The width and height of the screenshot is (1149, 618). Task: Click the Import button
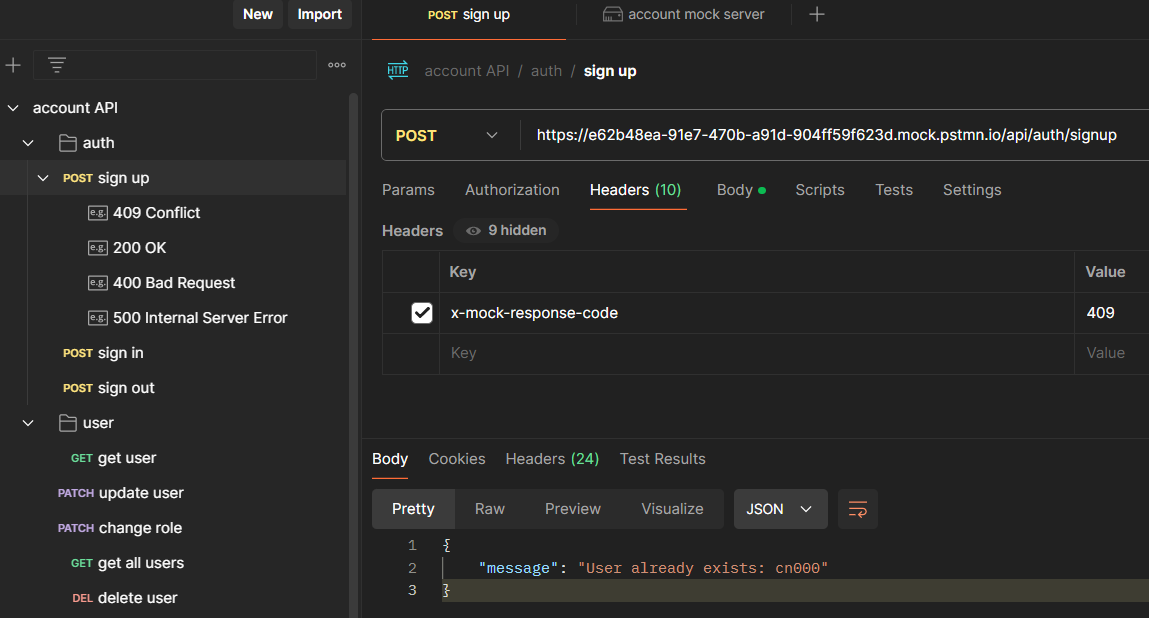click(319, 14)
